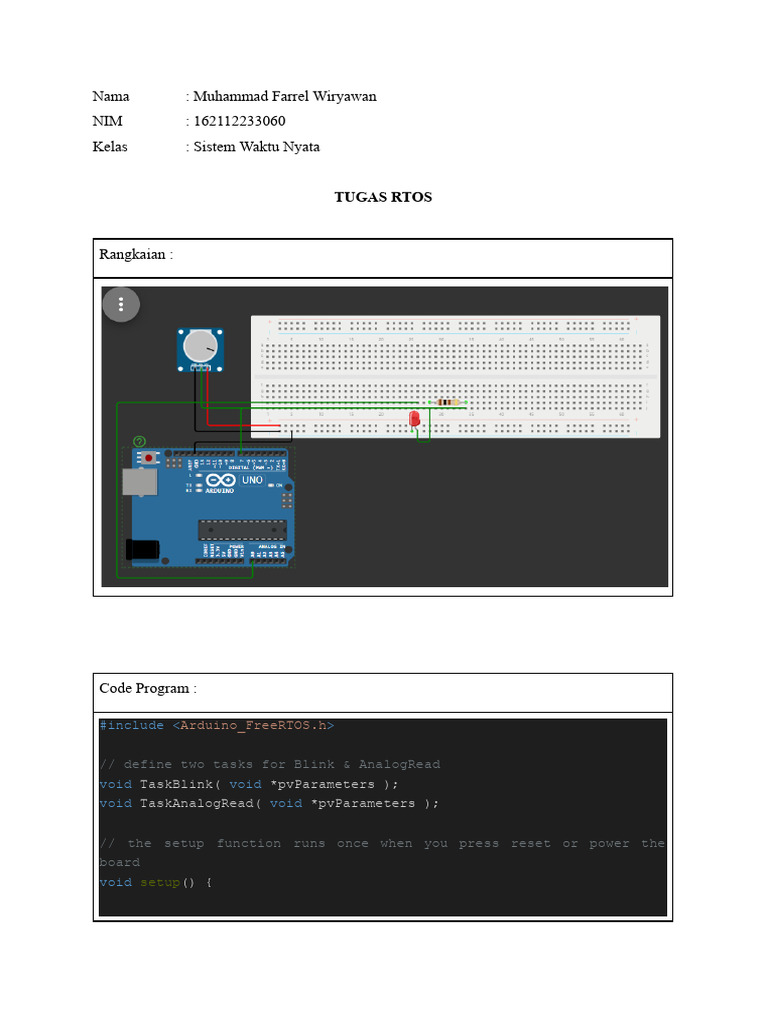Select the red LED on breadboard
This screenshot has height=1024, width=768.
pyautogui.click(x=414, y=419)
